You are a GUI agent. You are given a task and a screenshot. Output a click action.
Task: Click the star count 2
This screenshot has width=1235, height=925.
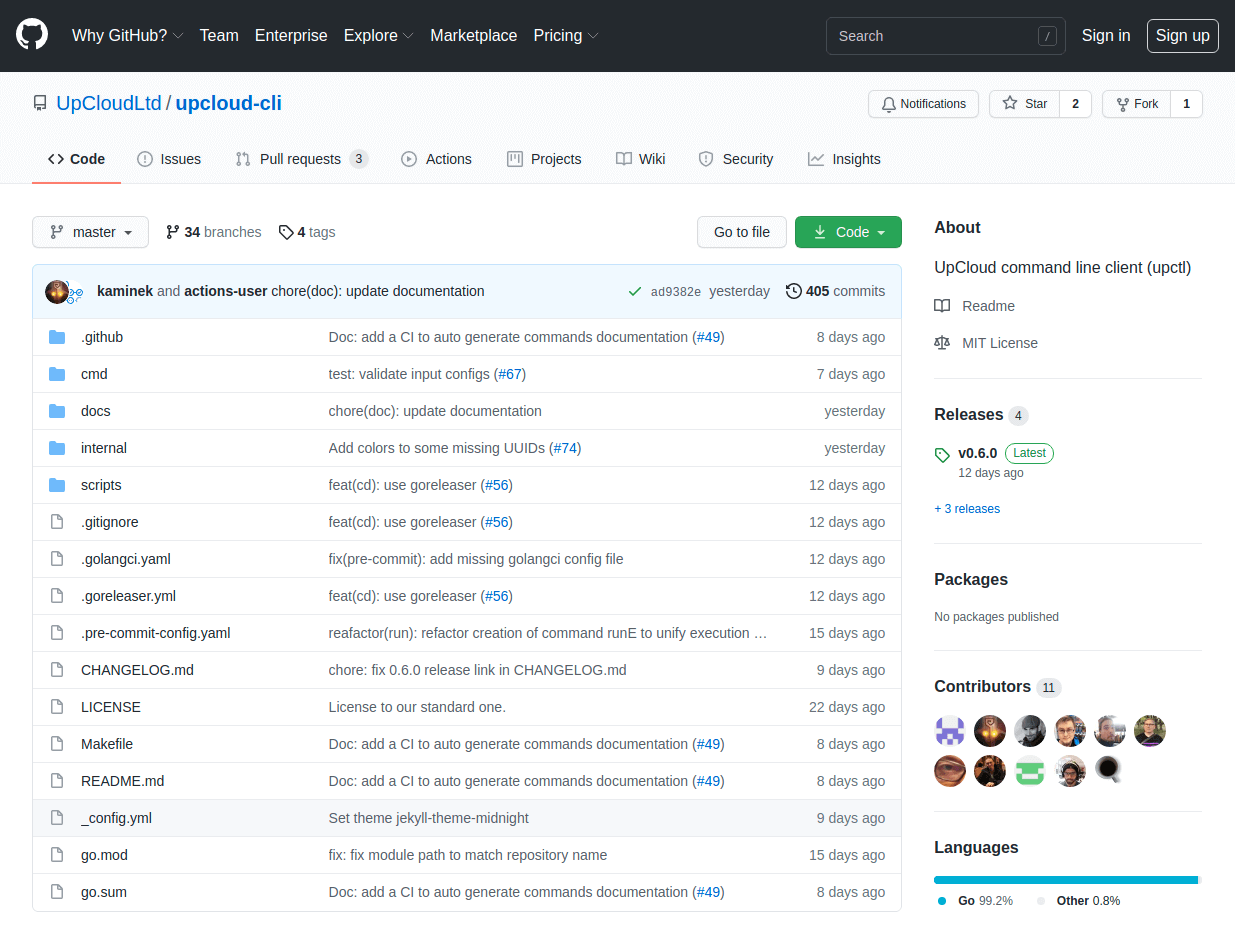pos(1075,104)
